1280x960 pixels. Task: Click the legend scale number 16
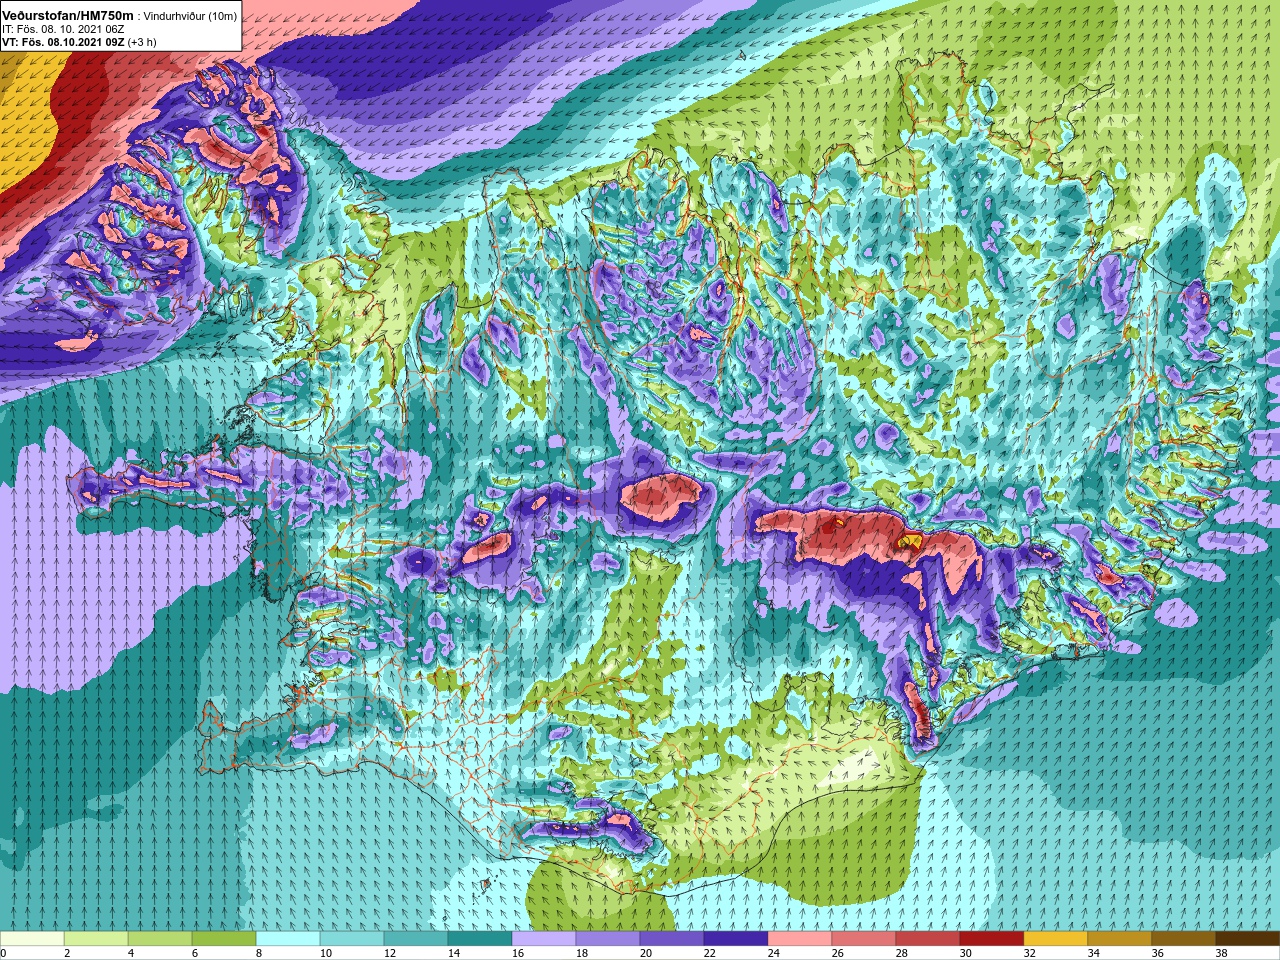(x=517, y=953)
